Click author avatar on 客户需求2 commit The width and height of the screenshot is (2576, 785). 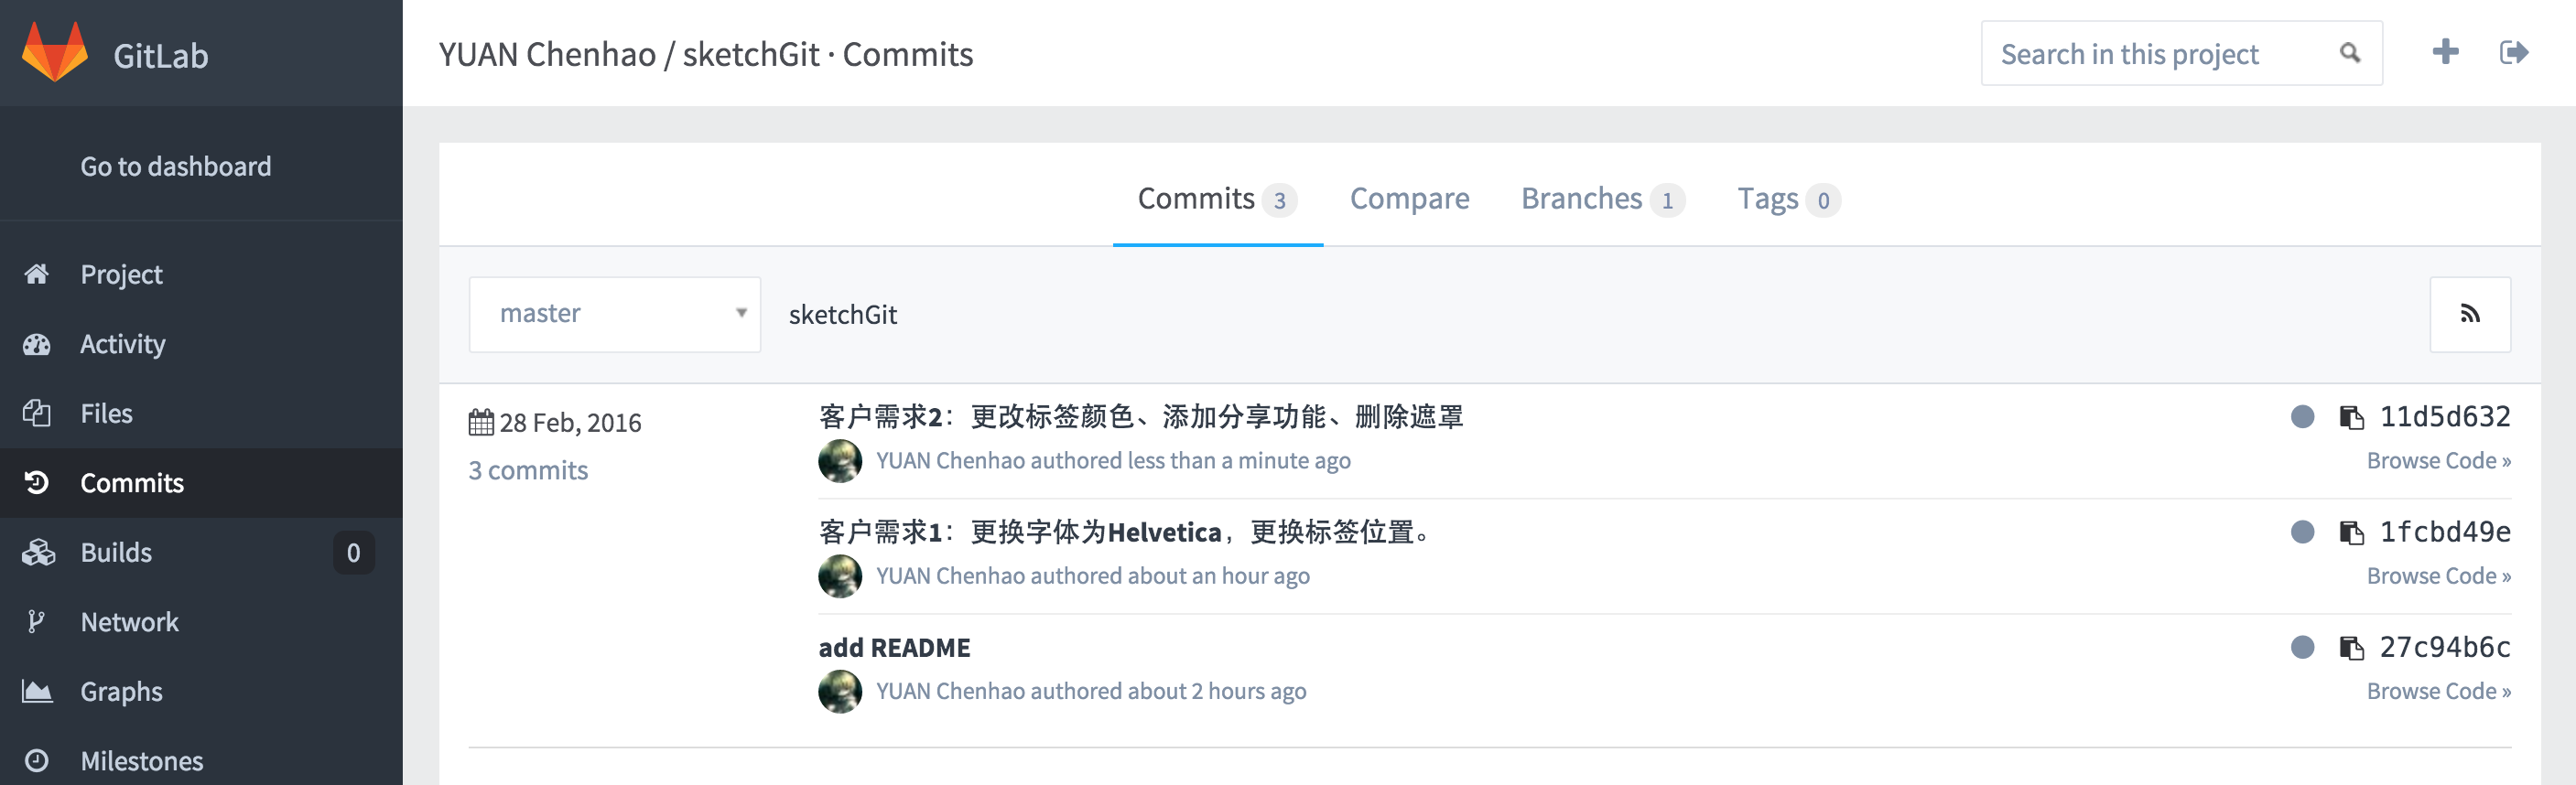840,461
